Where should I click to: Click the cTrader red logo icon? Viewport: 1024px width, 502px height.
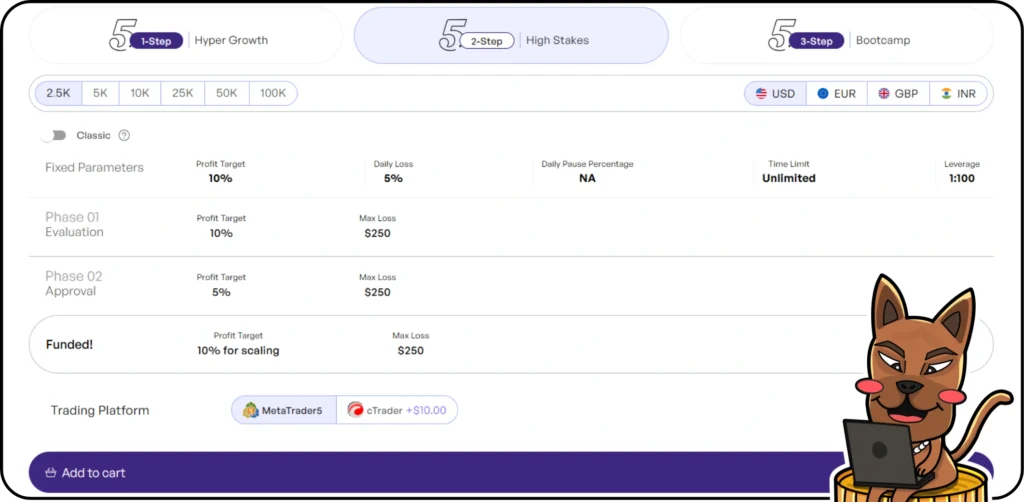[355, 410]
